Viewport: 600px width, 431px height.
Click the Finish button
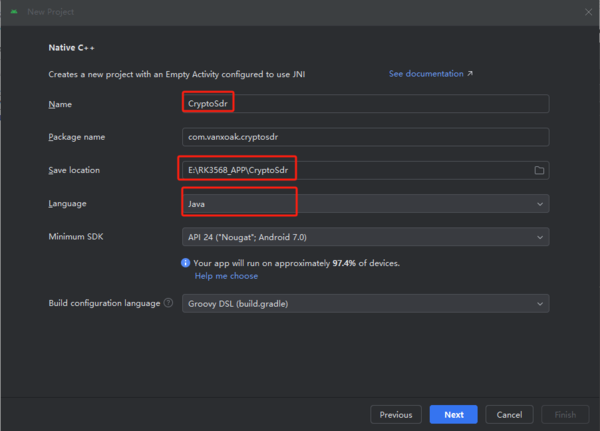tap(565, 414)
